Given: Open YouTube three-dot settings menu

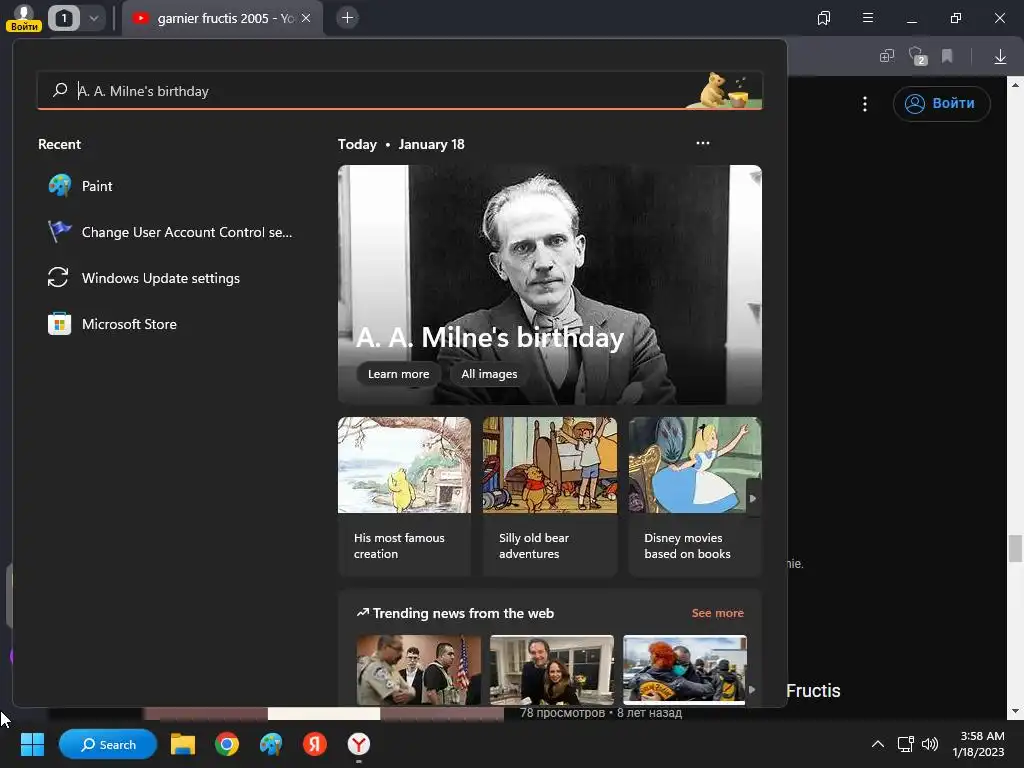Looking at the screenshot, I should (865, 104).
